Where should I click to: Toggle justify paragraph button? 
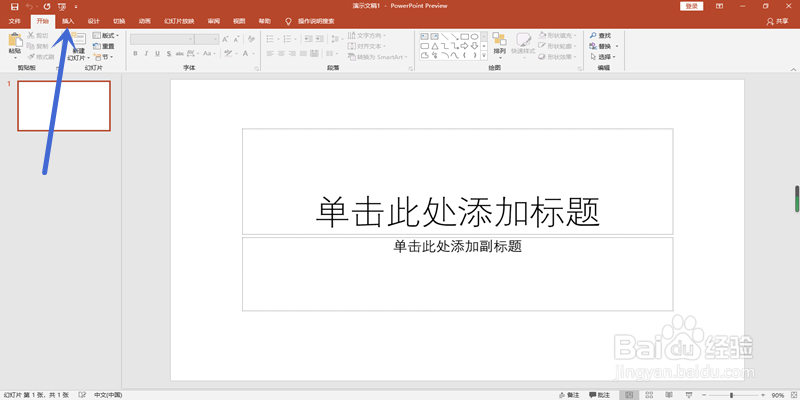point(304,54)
